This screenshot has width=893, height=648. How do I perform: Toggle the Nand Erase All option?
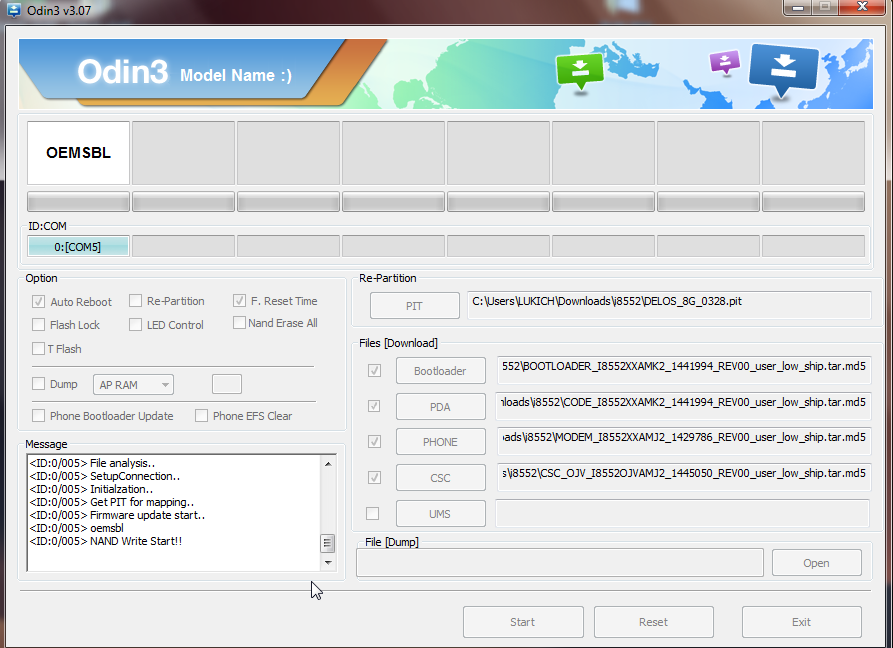240,323
